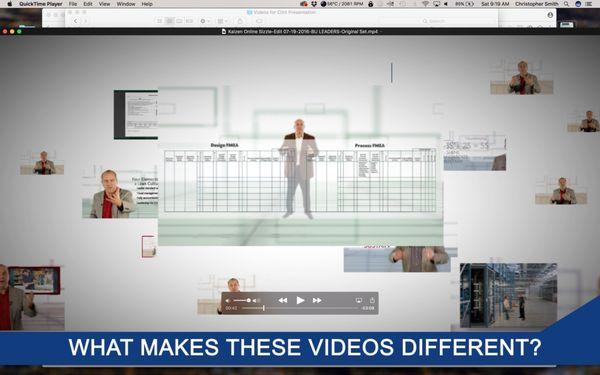The height and width of the screenshot is (375, 600).
Task: Open the File menu
Action: click(73, 4)
